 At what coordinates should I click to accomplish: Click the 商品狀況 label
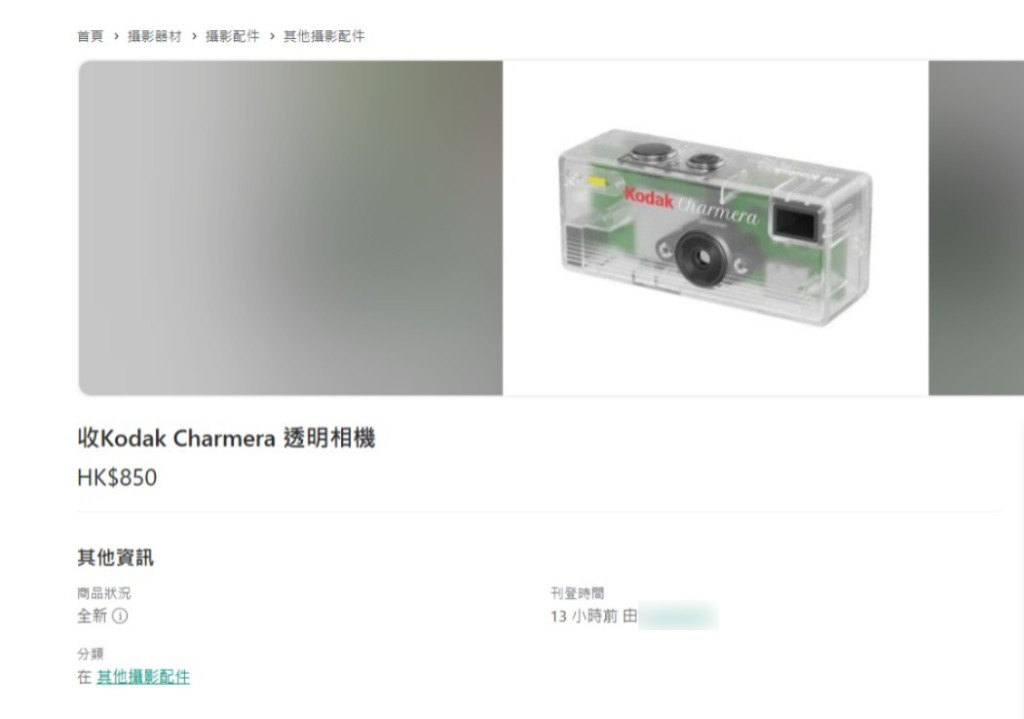104,593
